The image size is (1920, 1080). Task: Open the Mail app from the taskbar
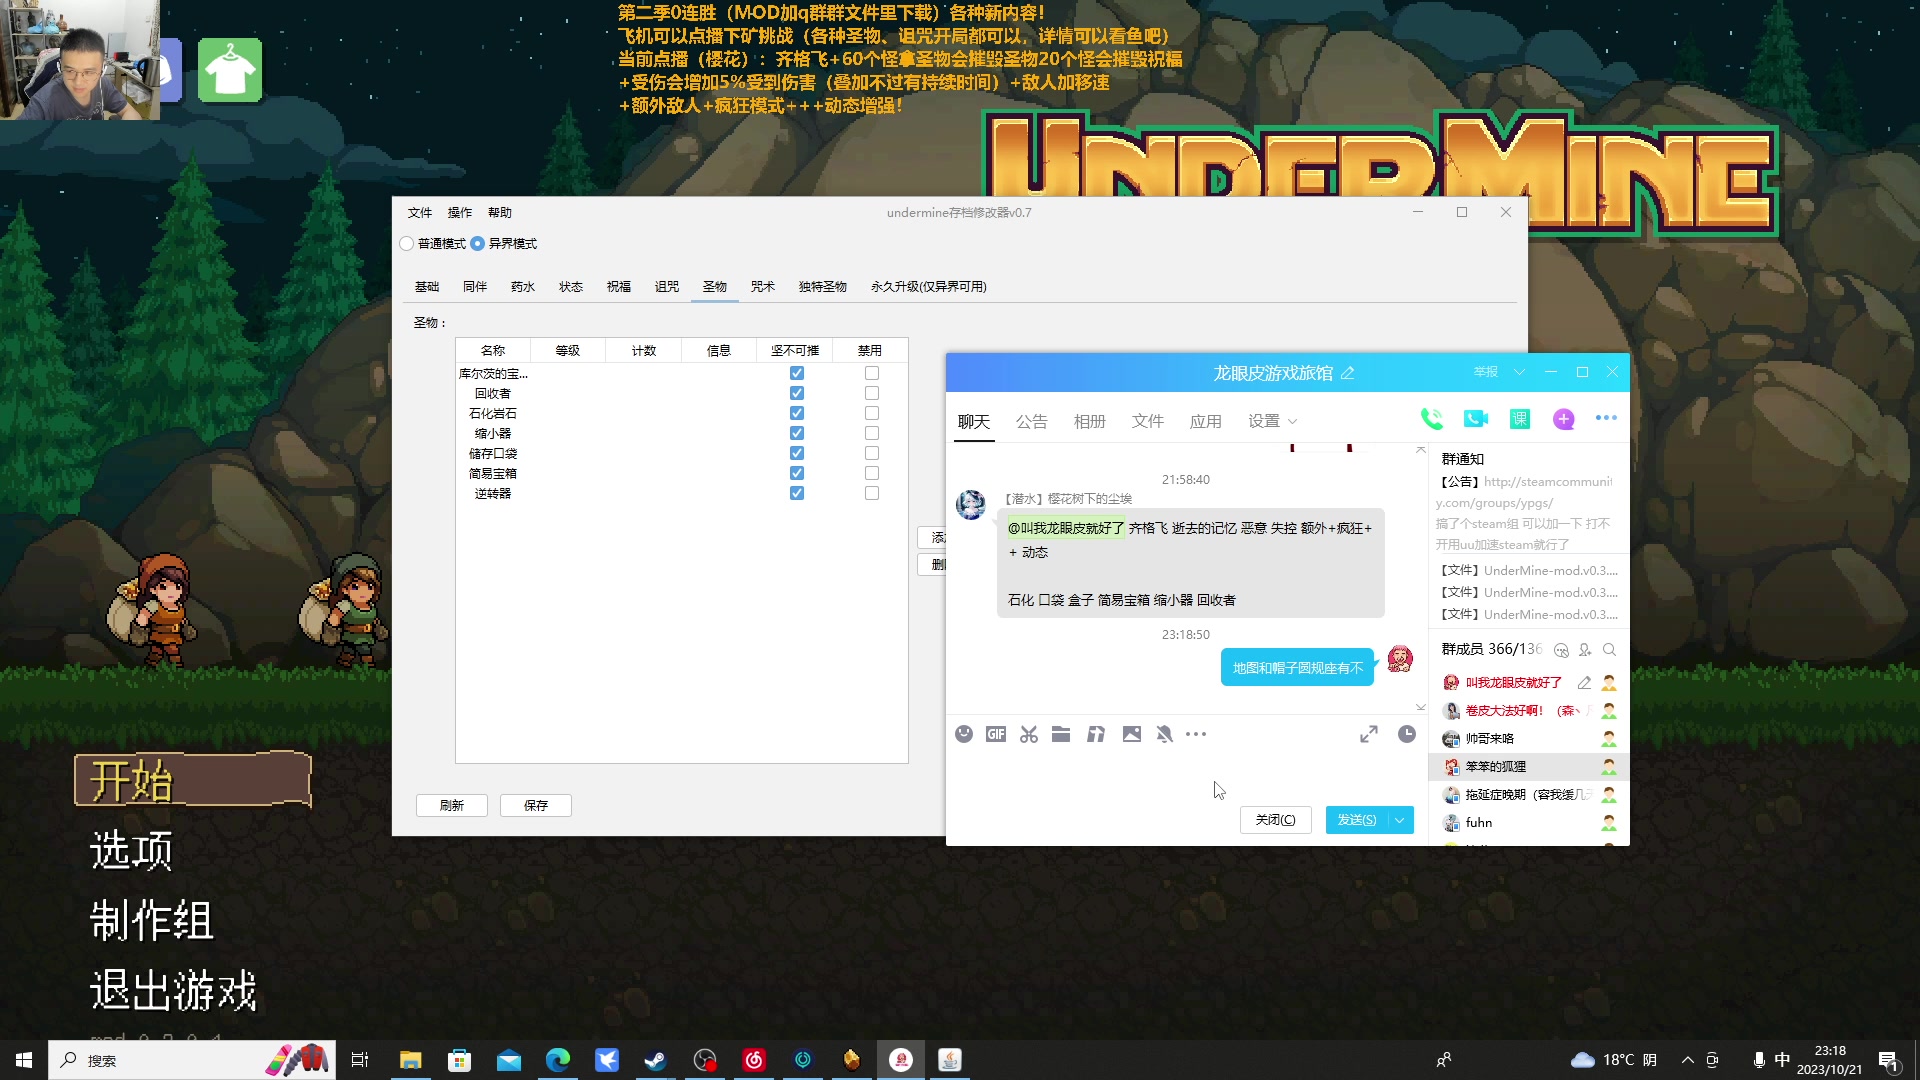click(508, 1060)
